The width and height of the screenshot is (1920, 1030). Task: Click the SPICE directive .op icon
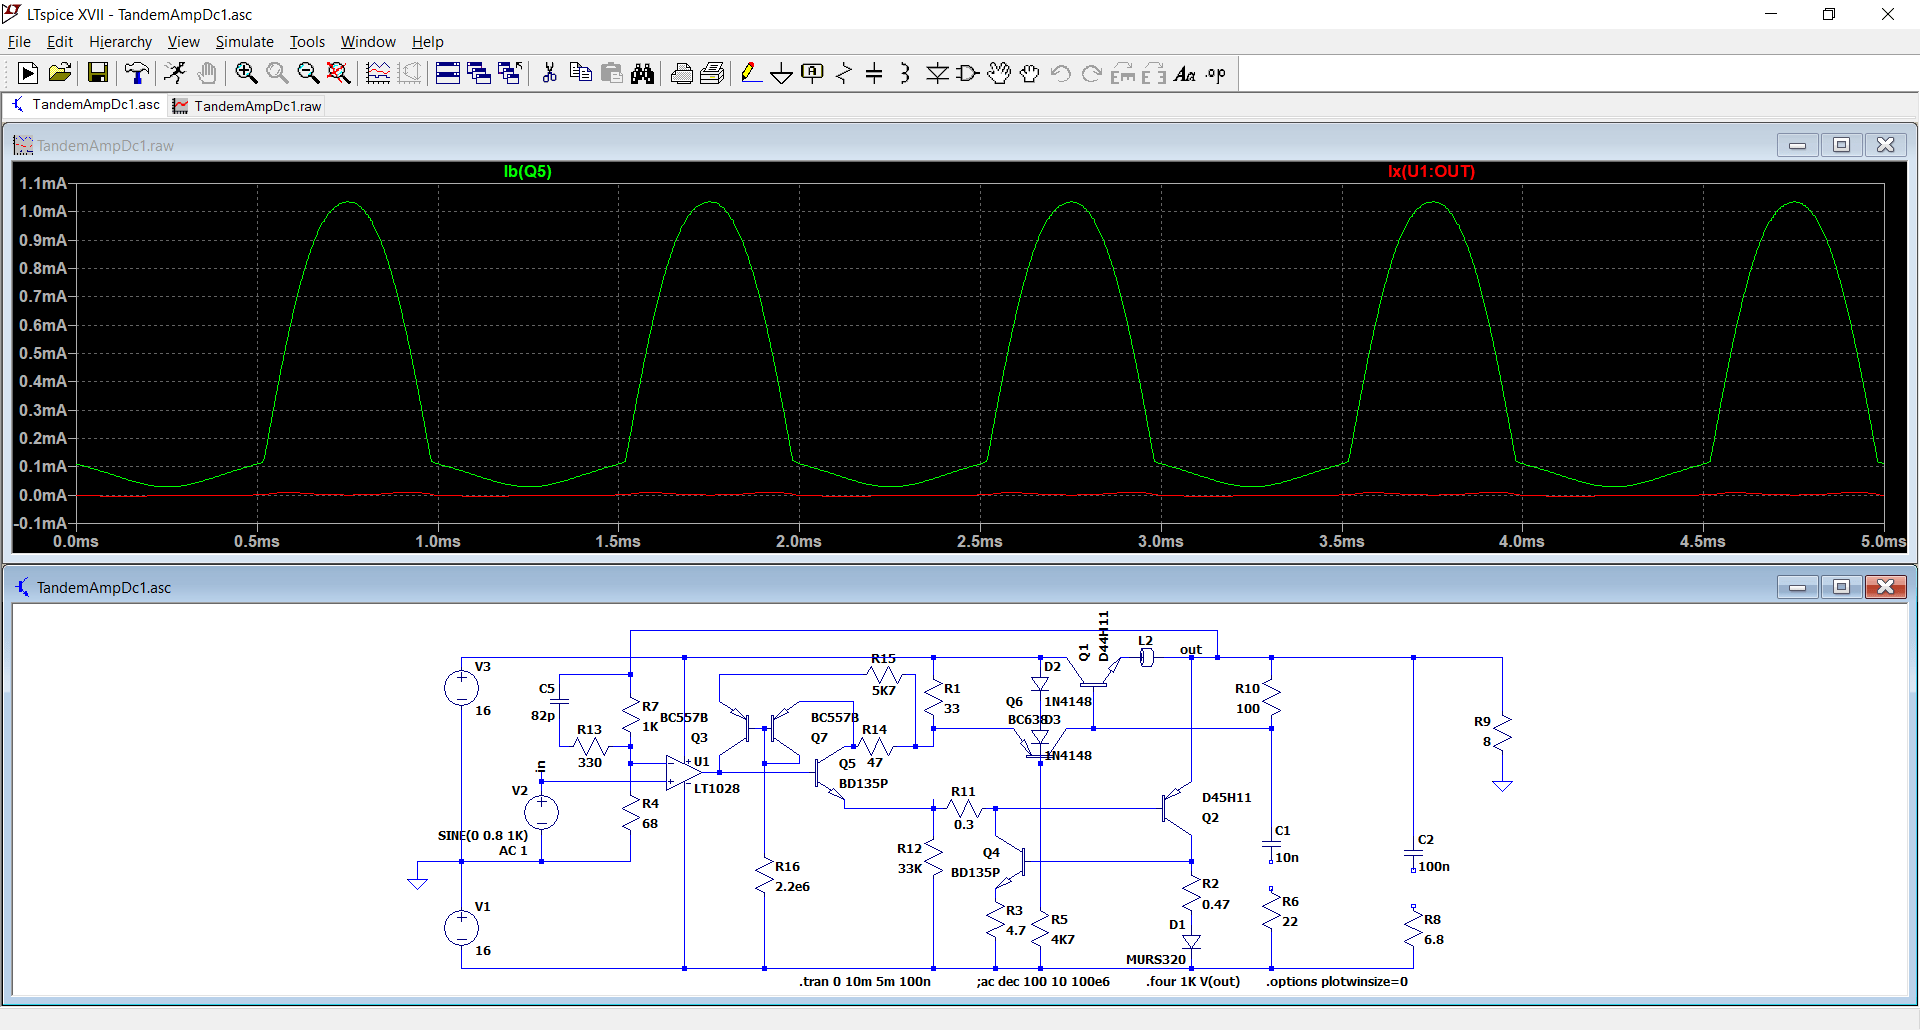(x=1216, y=73)
